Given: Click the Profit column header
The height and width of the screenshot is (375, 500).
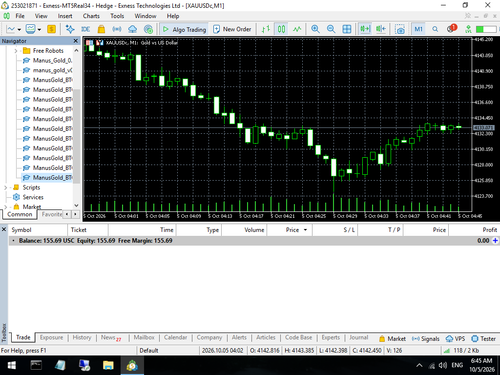Looking at the screenshot, I should (x=474, y=230).
